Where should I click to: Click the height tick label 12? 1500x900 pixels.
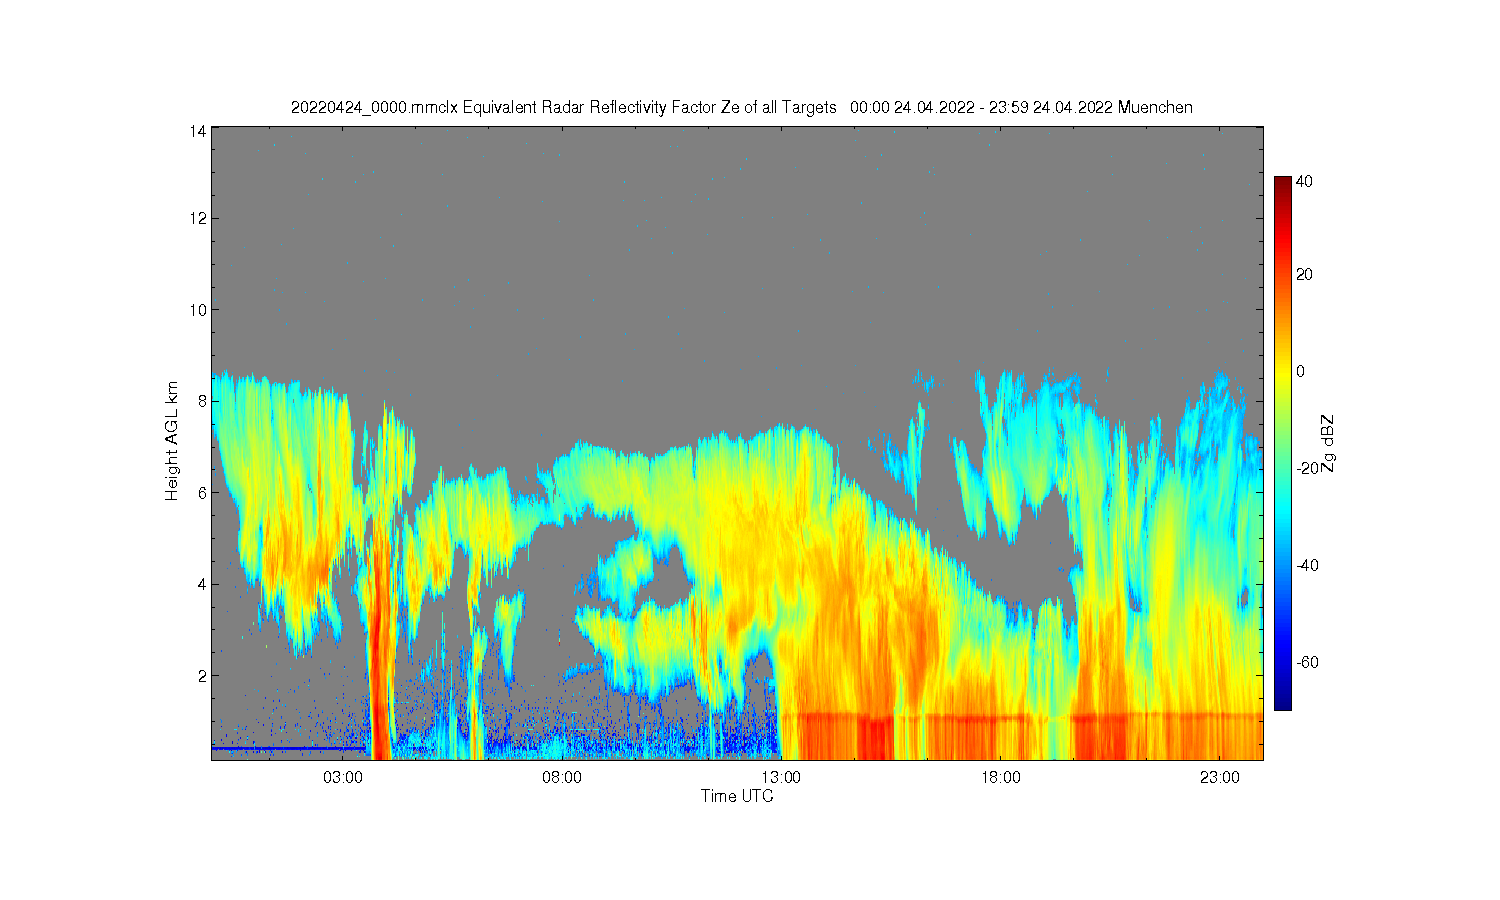[197, 218]
